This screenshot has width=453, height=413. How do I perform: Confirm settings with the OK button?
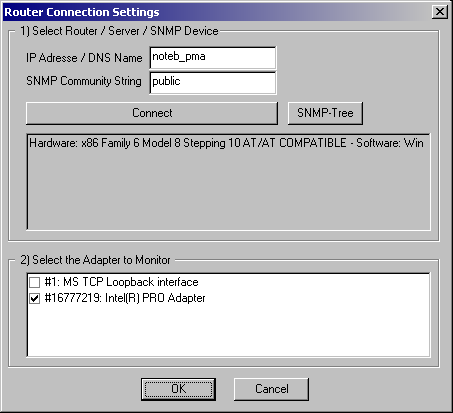(178, 389)
